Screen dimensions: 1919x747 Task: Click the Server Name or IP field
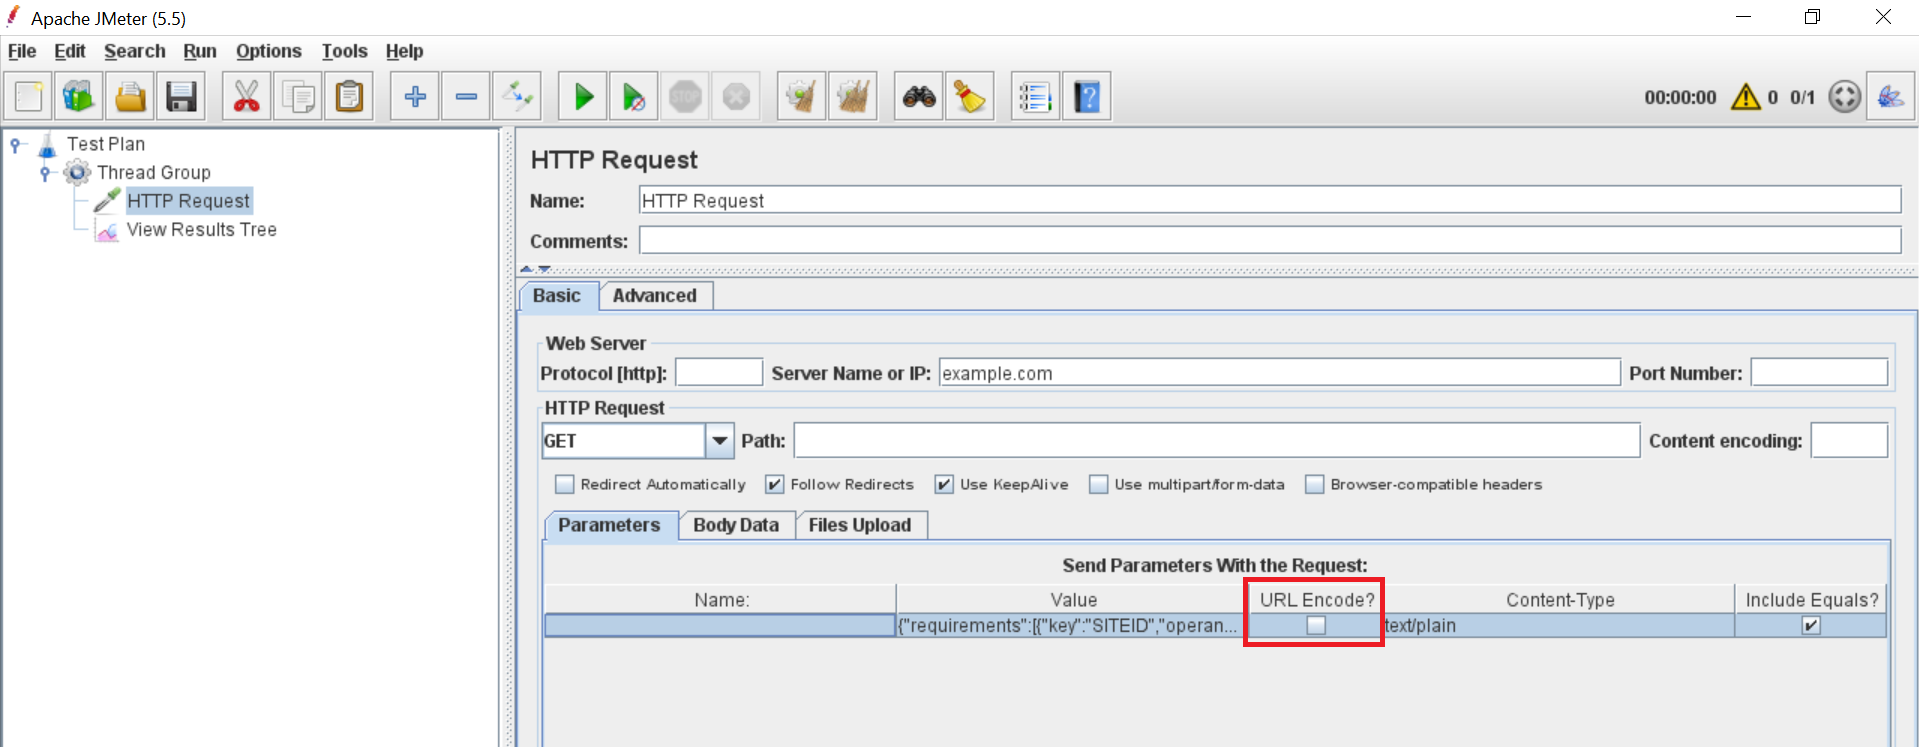[1279, 372]
